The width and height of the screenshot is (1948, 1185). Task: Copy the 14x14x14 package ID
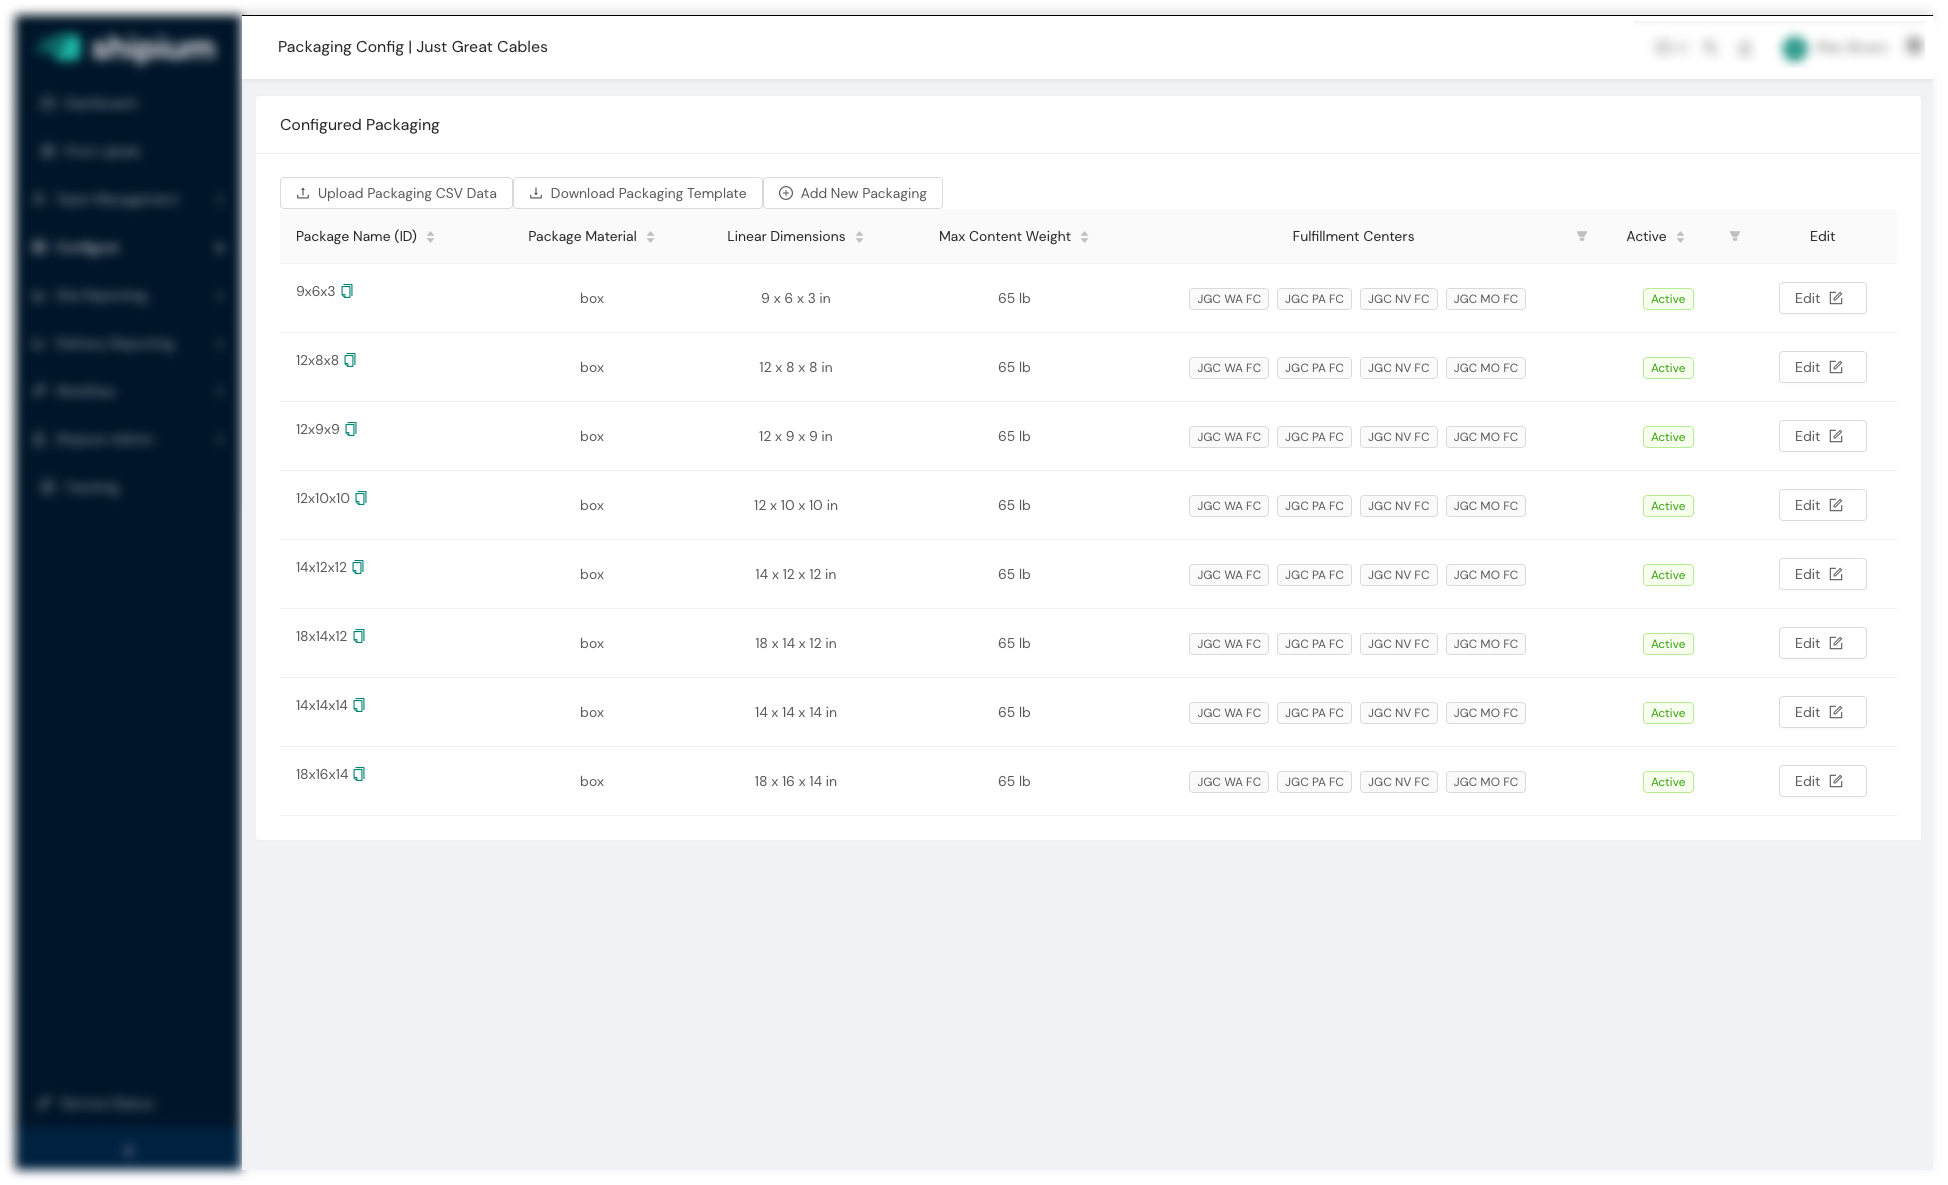359,705
